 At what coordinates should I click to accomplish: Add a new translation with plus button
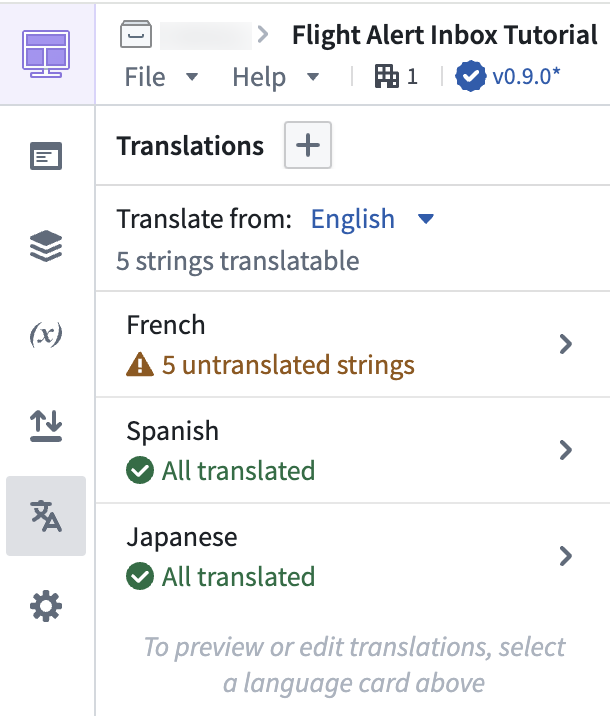pos(308,145)
